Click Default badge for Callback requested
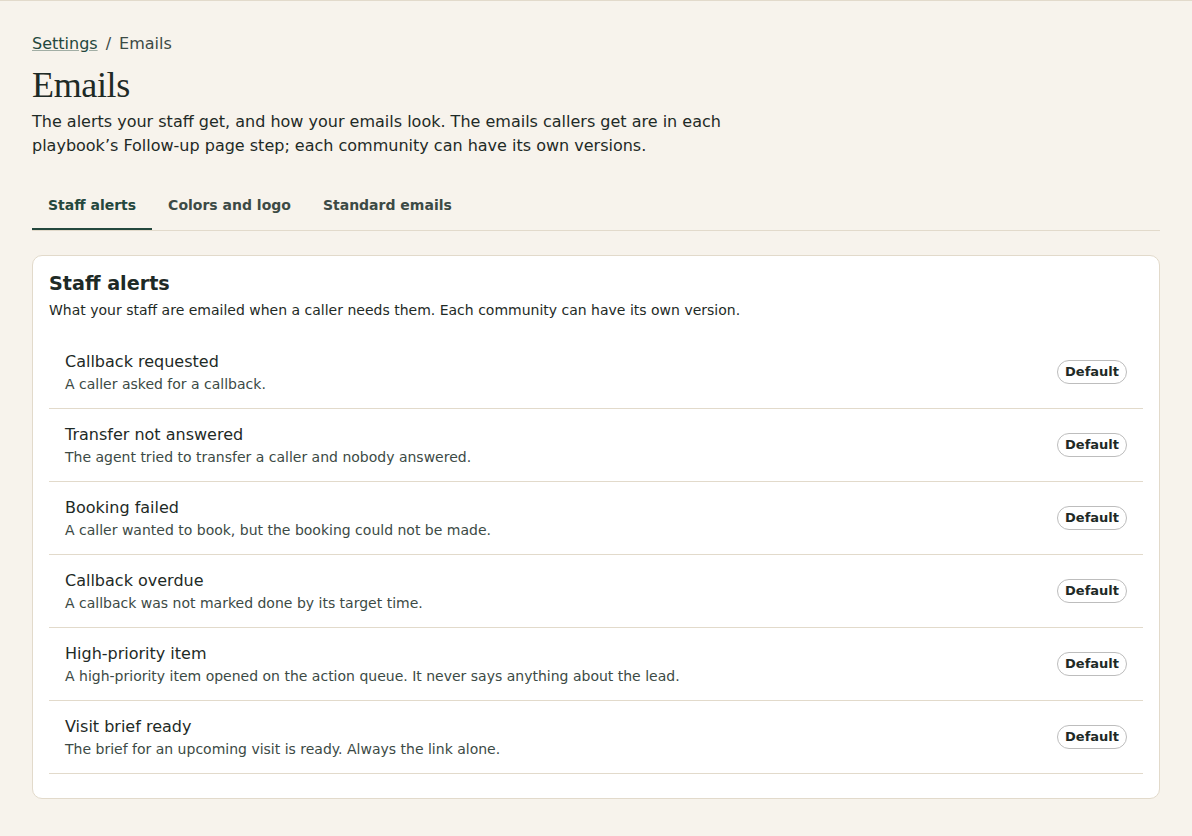1192x836 pixels. [x=1092, y=372]
